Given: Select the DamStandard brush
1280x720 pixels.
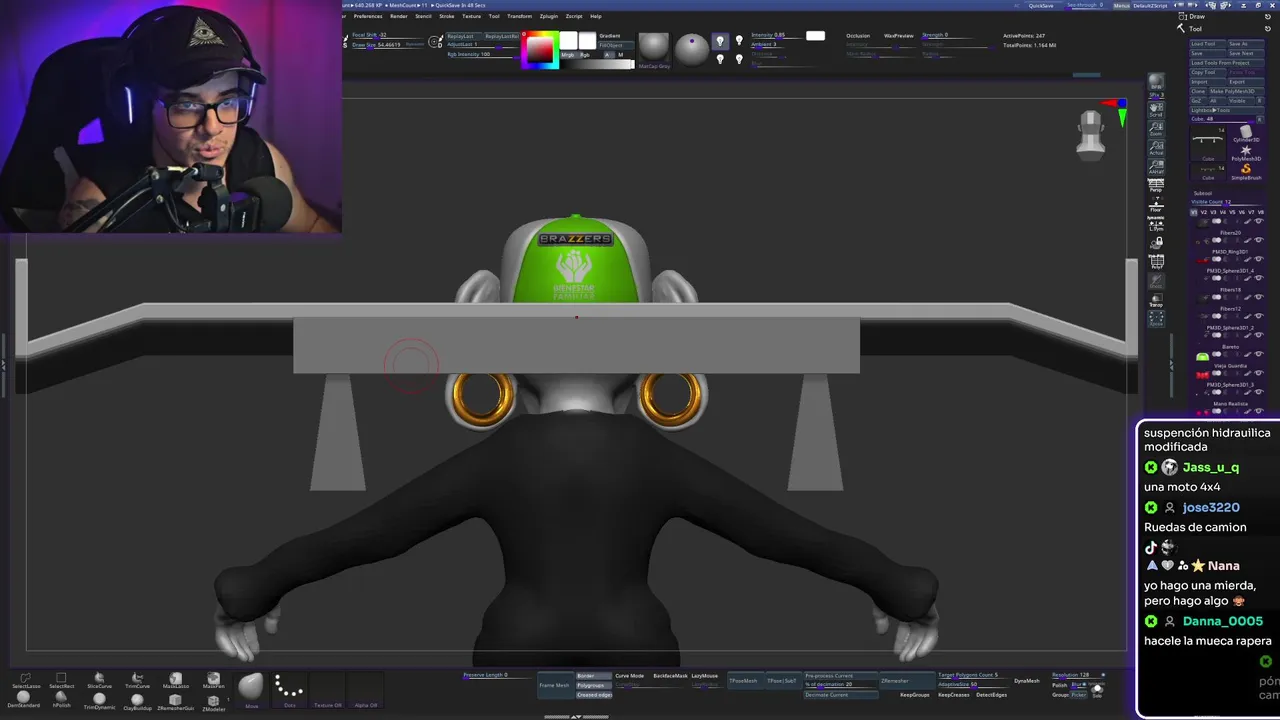Looking at the screenshot, I should pos(25,700).
